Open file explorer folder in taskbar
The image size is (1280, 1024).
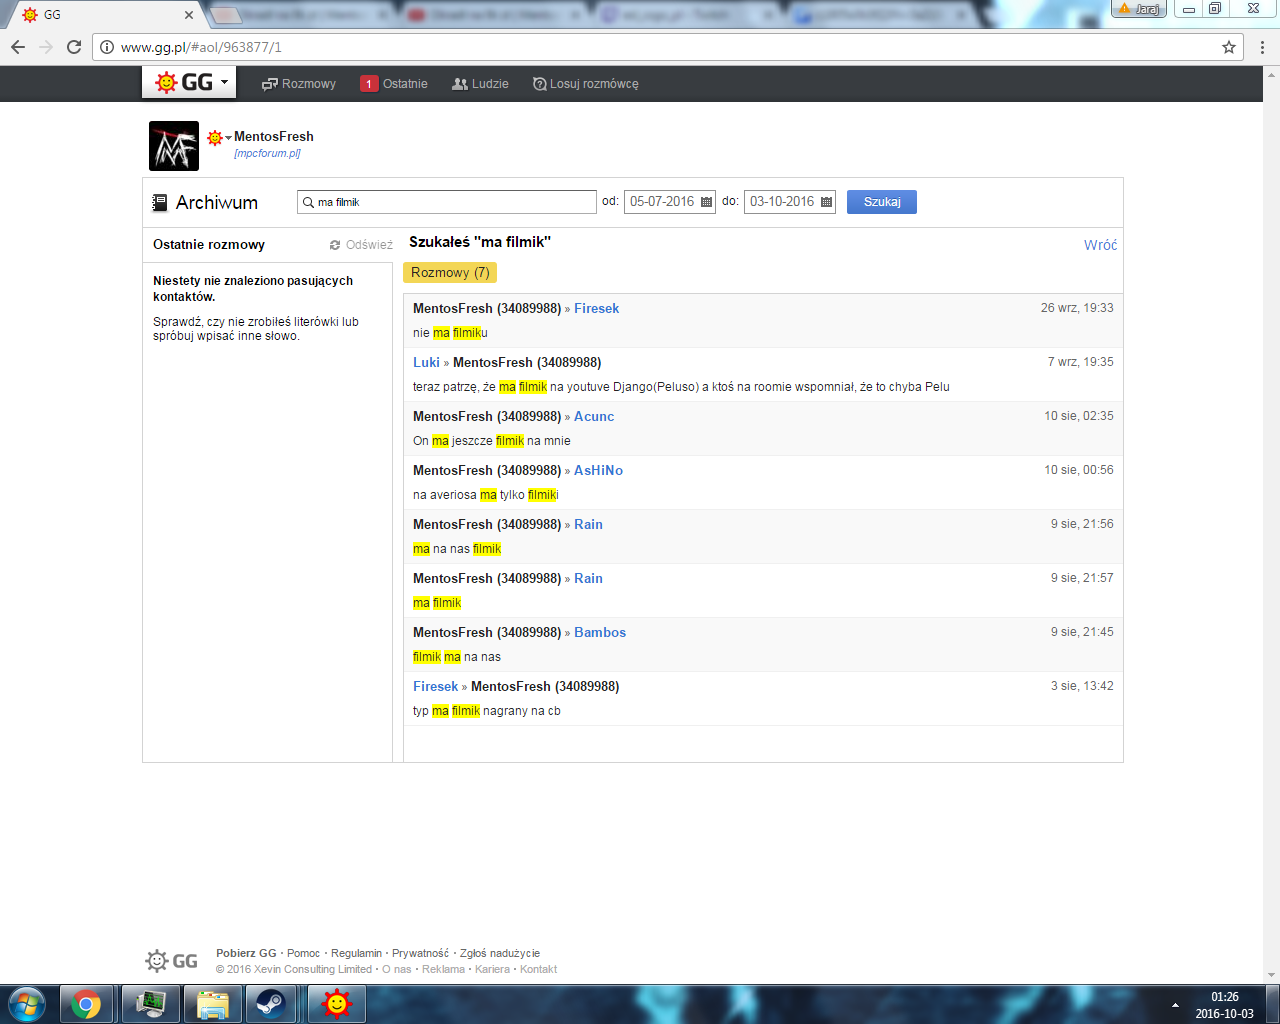click(x=212, y=1003)
